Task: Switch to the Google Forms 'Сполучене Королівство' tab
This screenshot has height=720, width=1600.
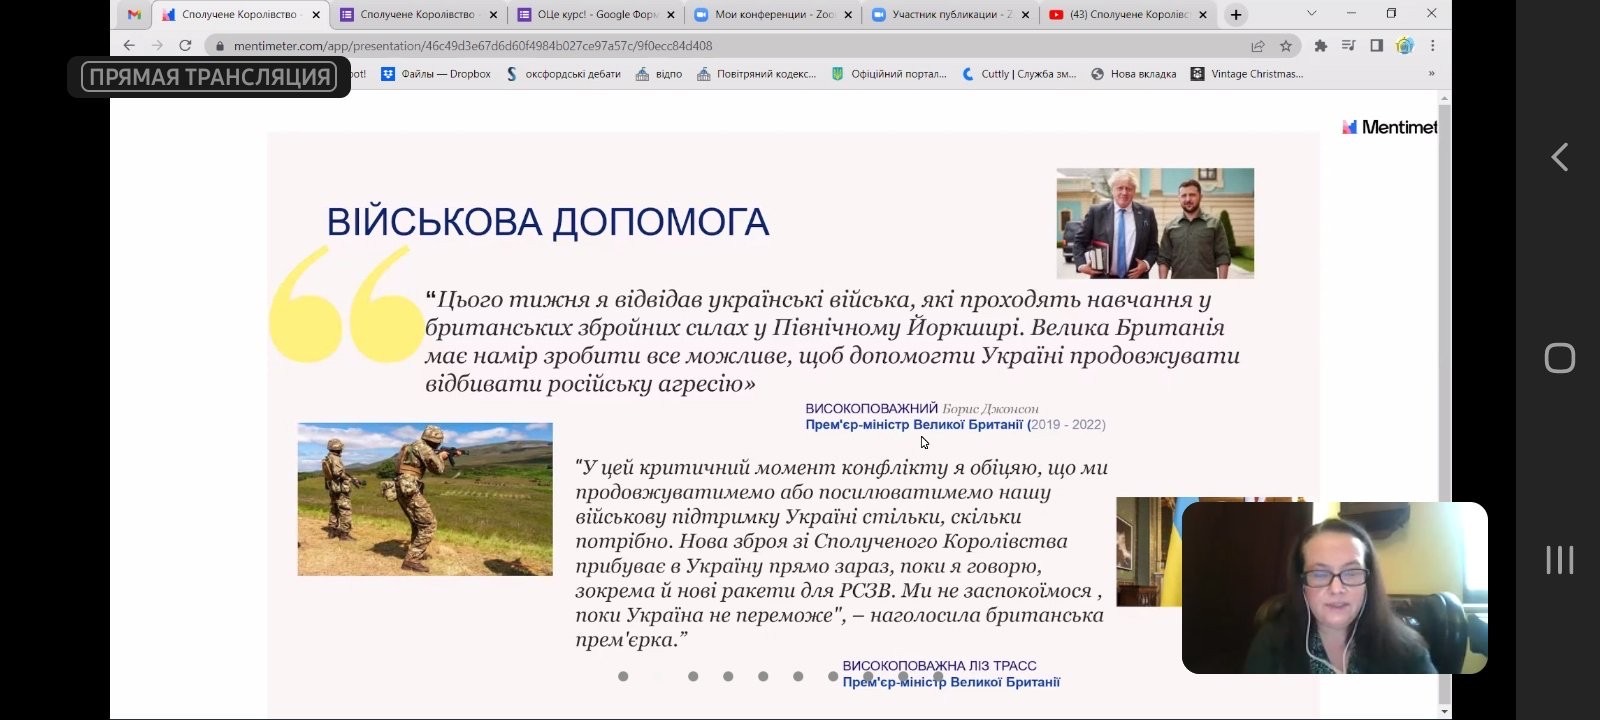Action: (x=418, y=15)
